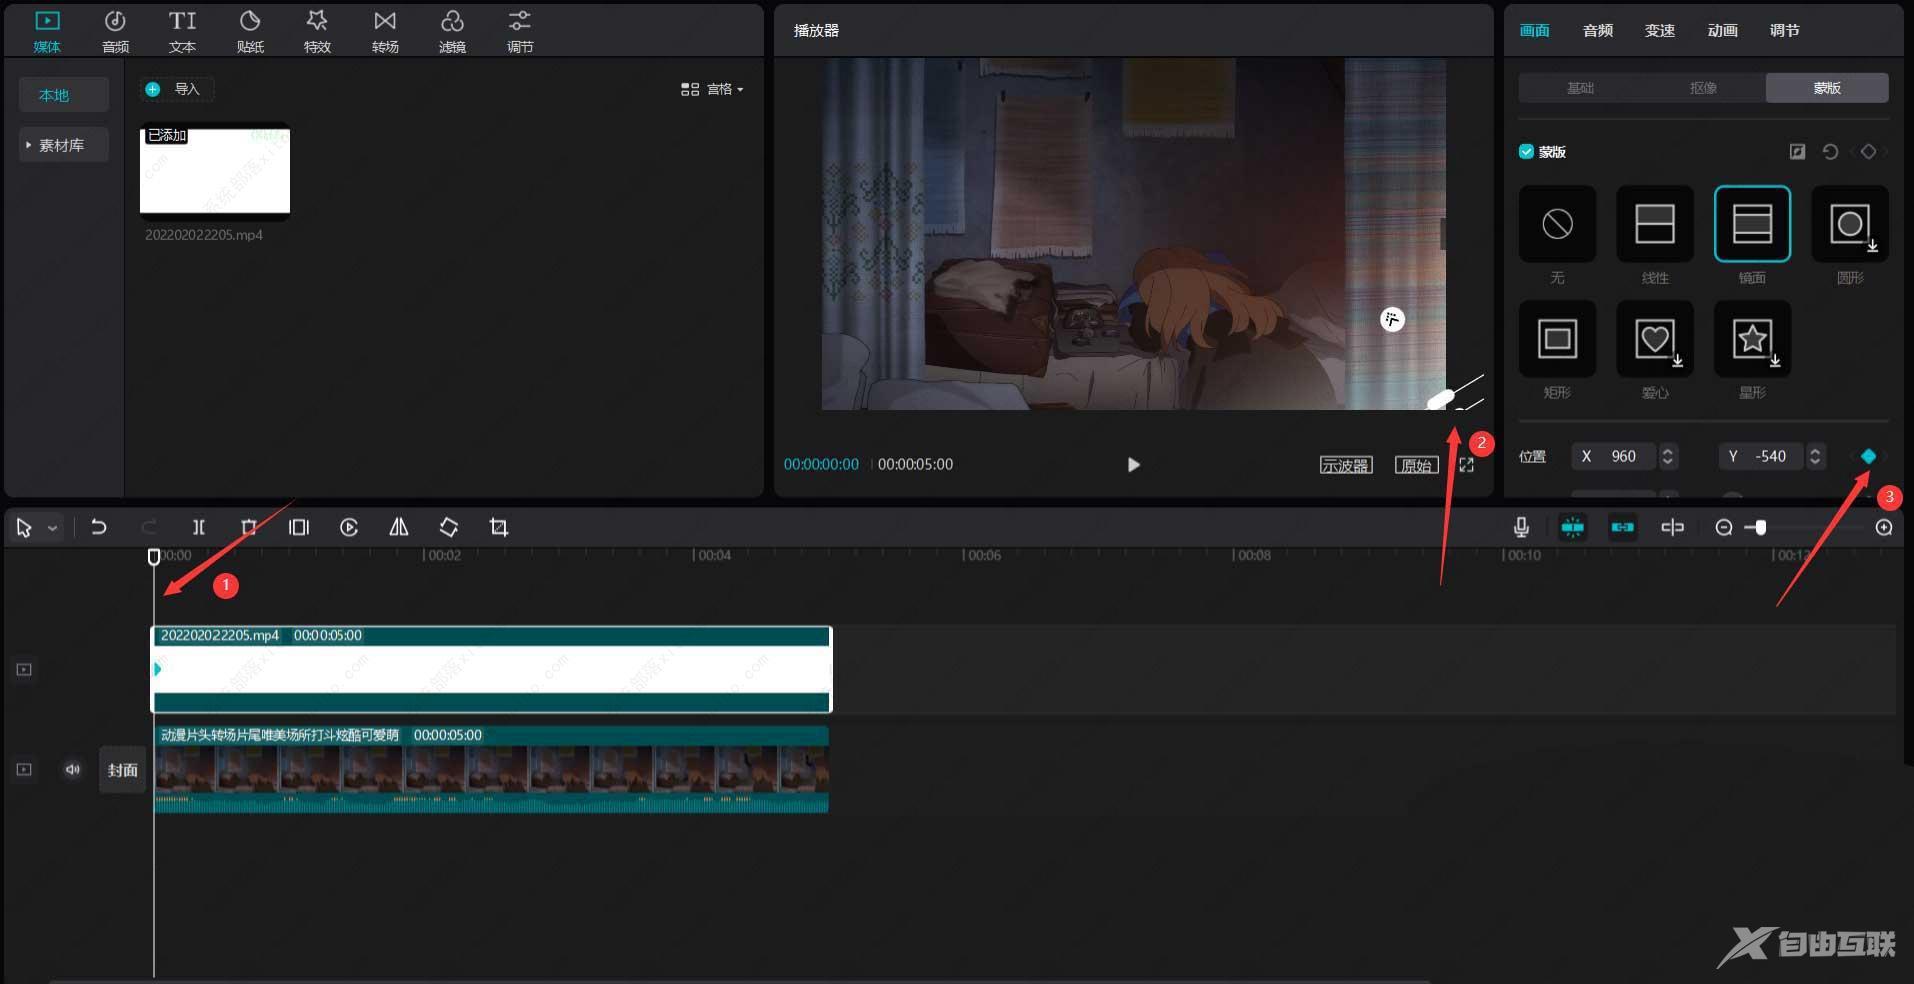Click the Y position value stepper
Screen dimensions: 1914x984
point(1815,456)
